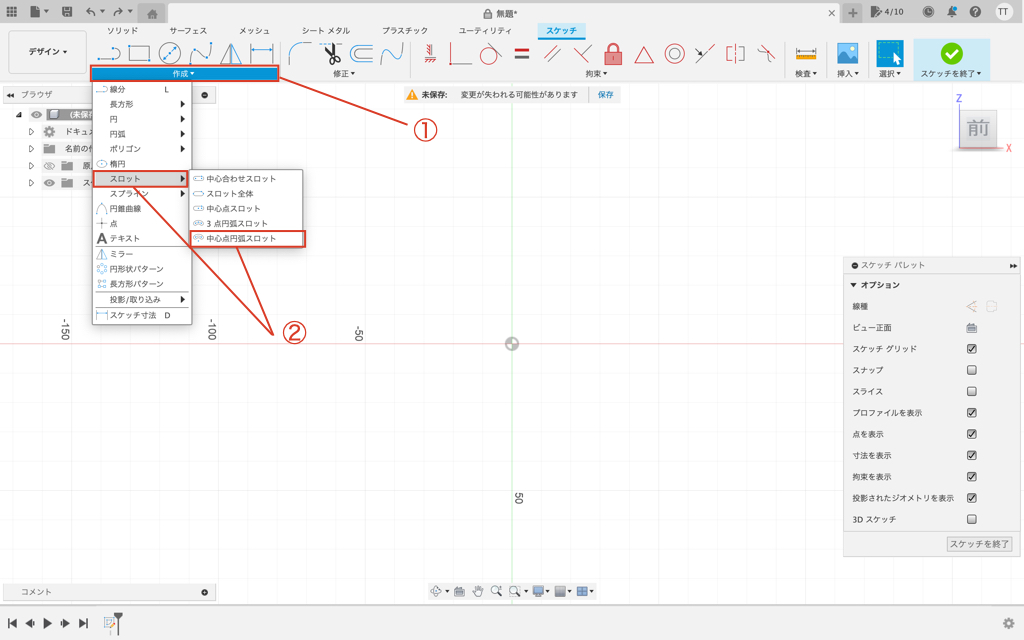
Task: Open the Measure tool icon
Action: tap(806, 54)
